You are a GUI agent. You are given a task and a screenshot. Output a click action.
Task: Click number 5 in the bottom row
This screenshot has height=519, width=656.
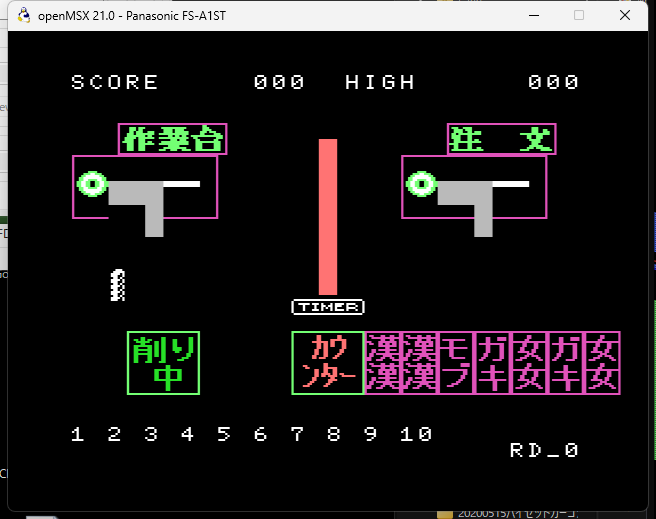pos(224,434)
